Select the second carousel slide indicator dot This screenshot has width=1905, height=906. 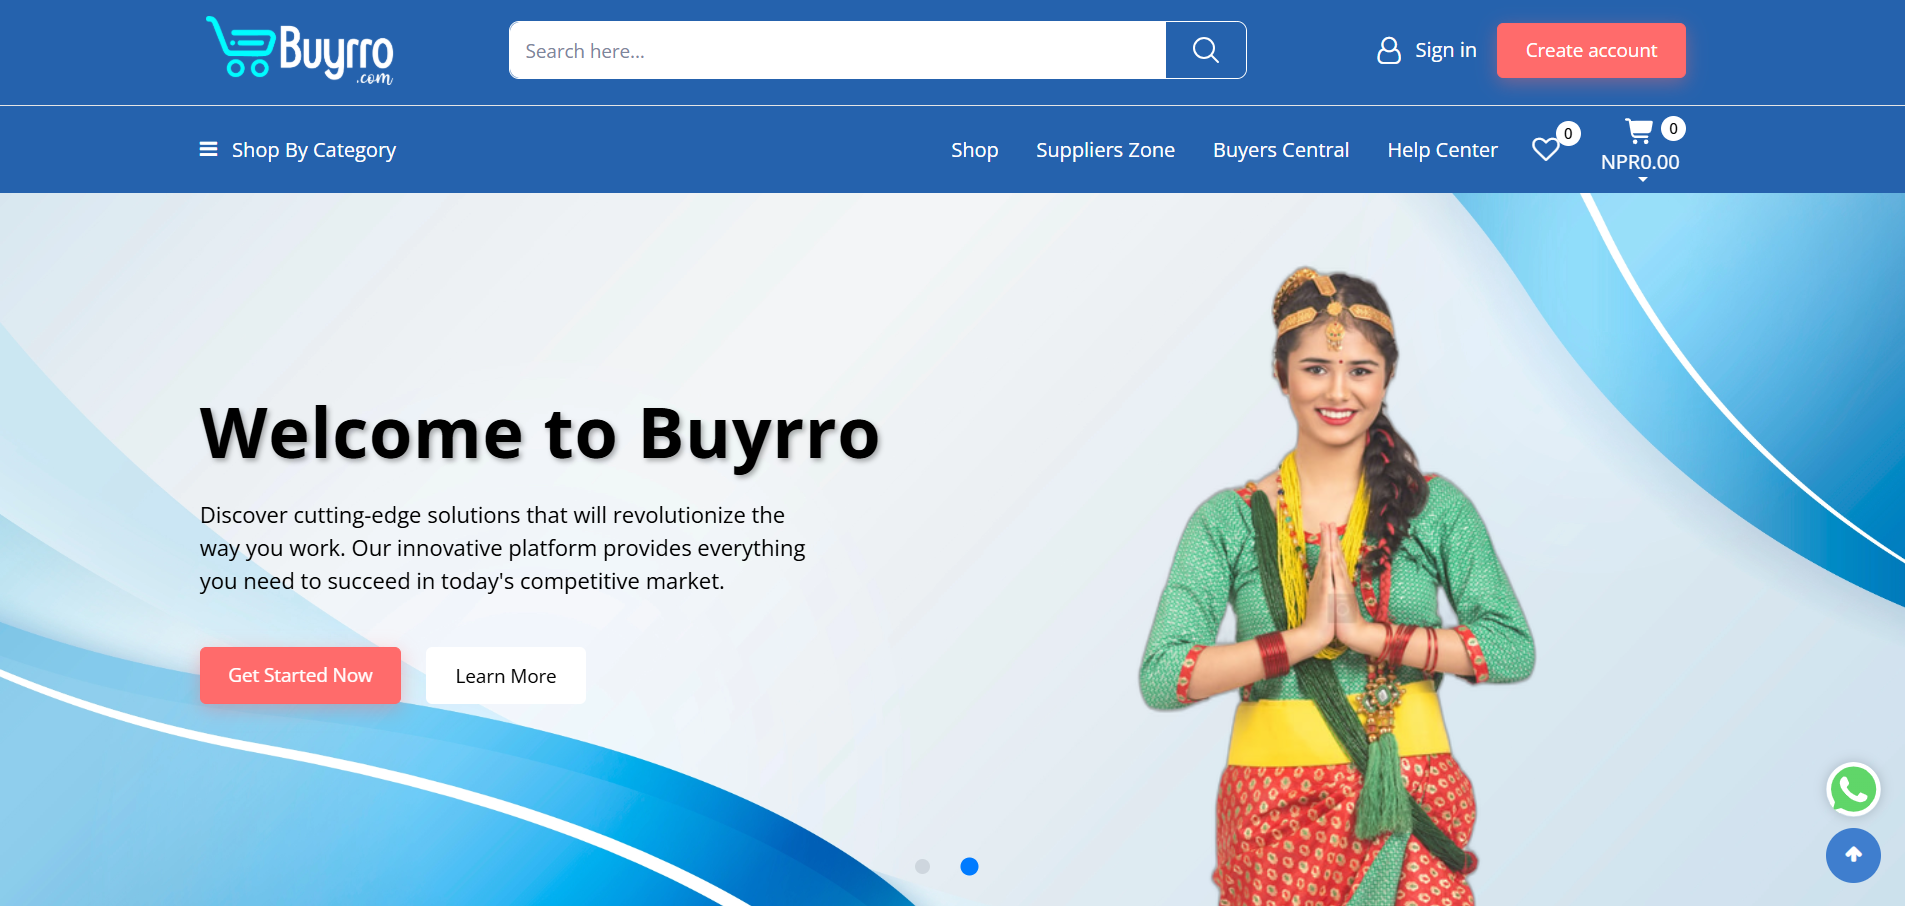[968, 866]
